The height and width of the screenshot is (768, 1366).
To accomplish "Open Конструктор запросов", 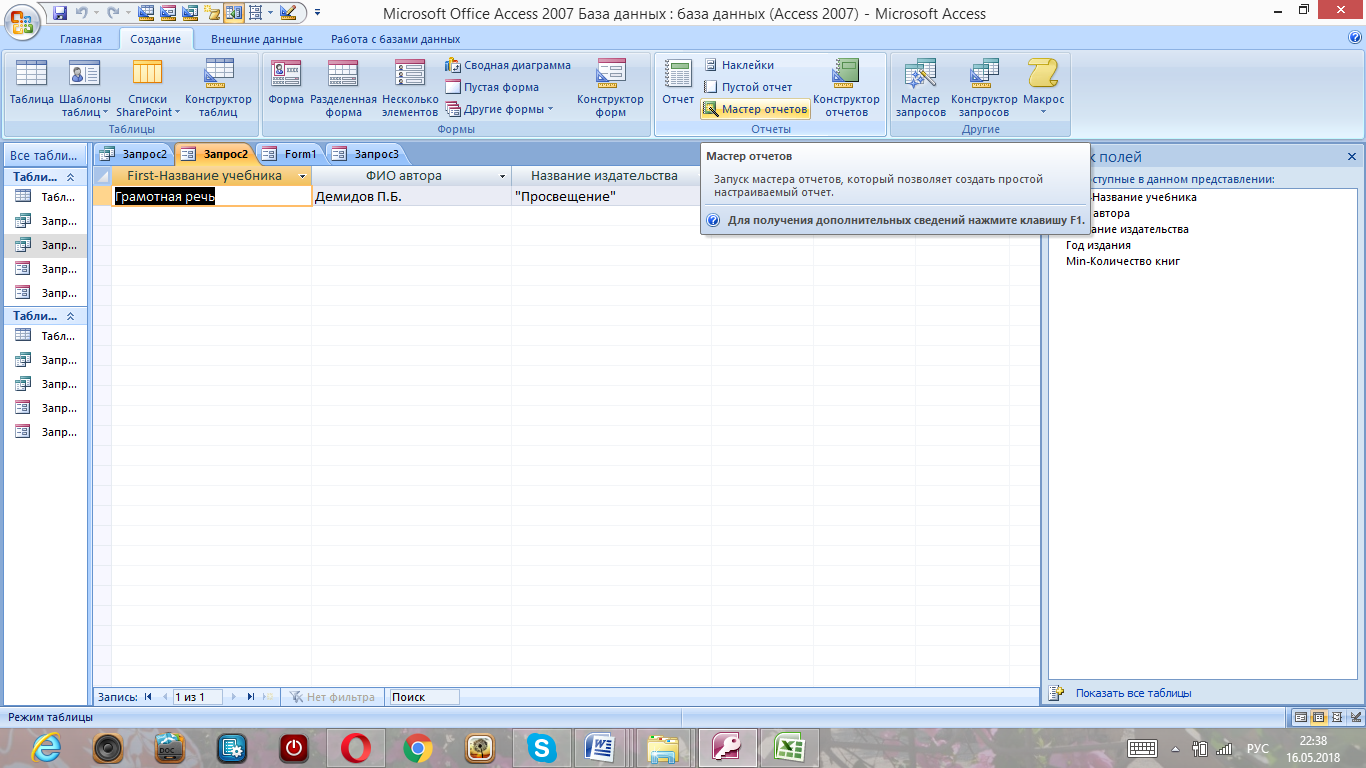I will coord(984,88).
